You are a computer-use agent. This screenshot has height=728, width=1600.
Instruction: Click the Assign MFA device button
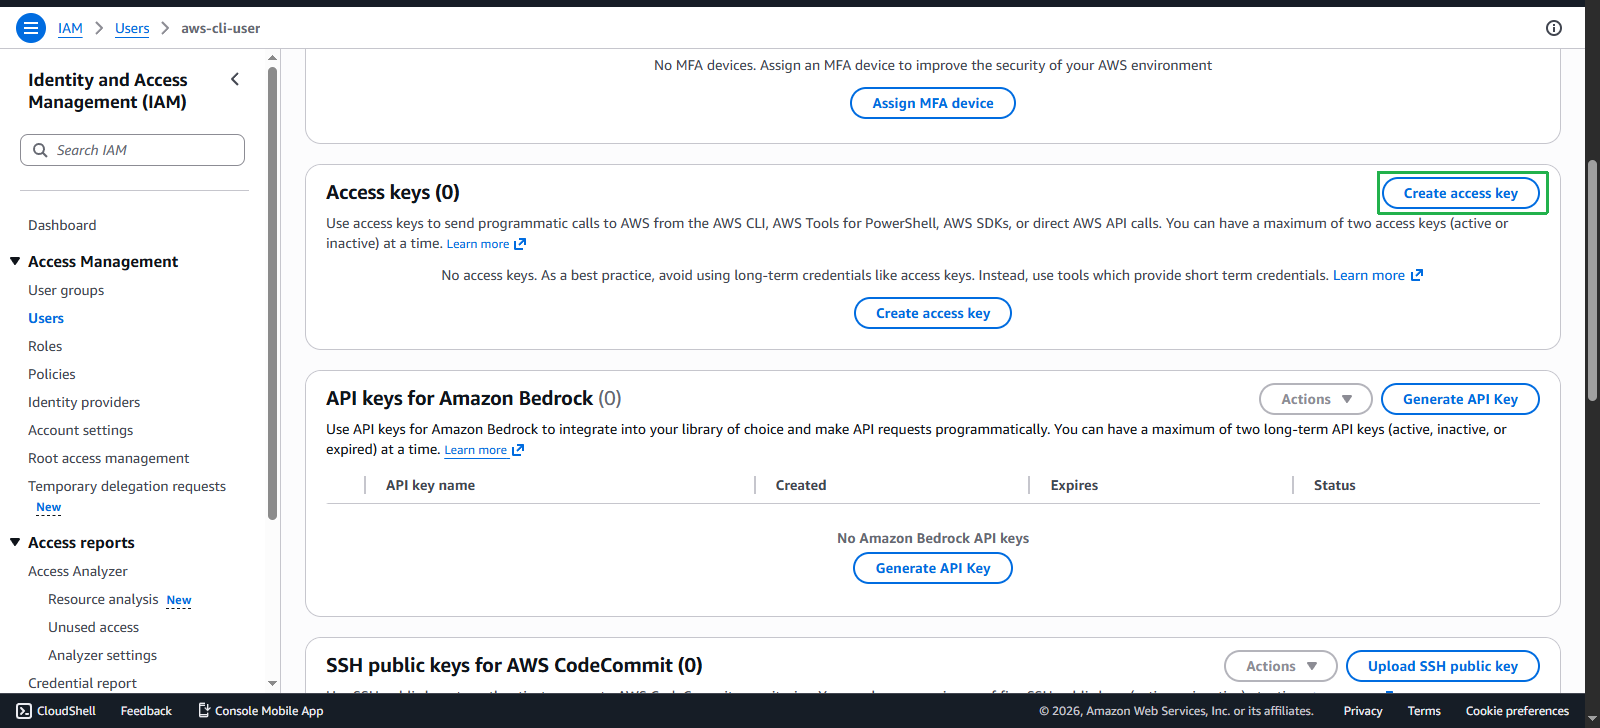[x=933, y=103]
